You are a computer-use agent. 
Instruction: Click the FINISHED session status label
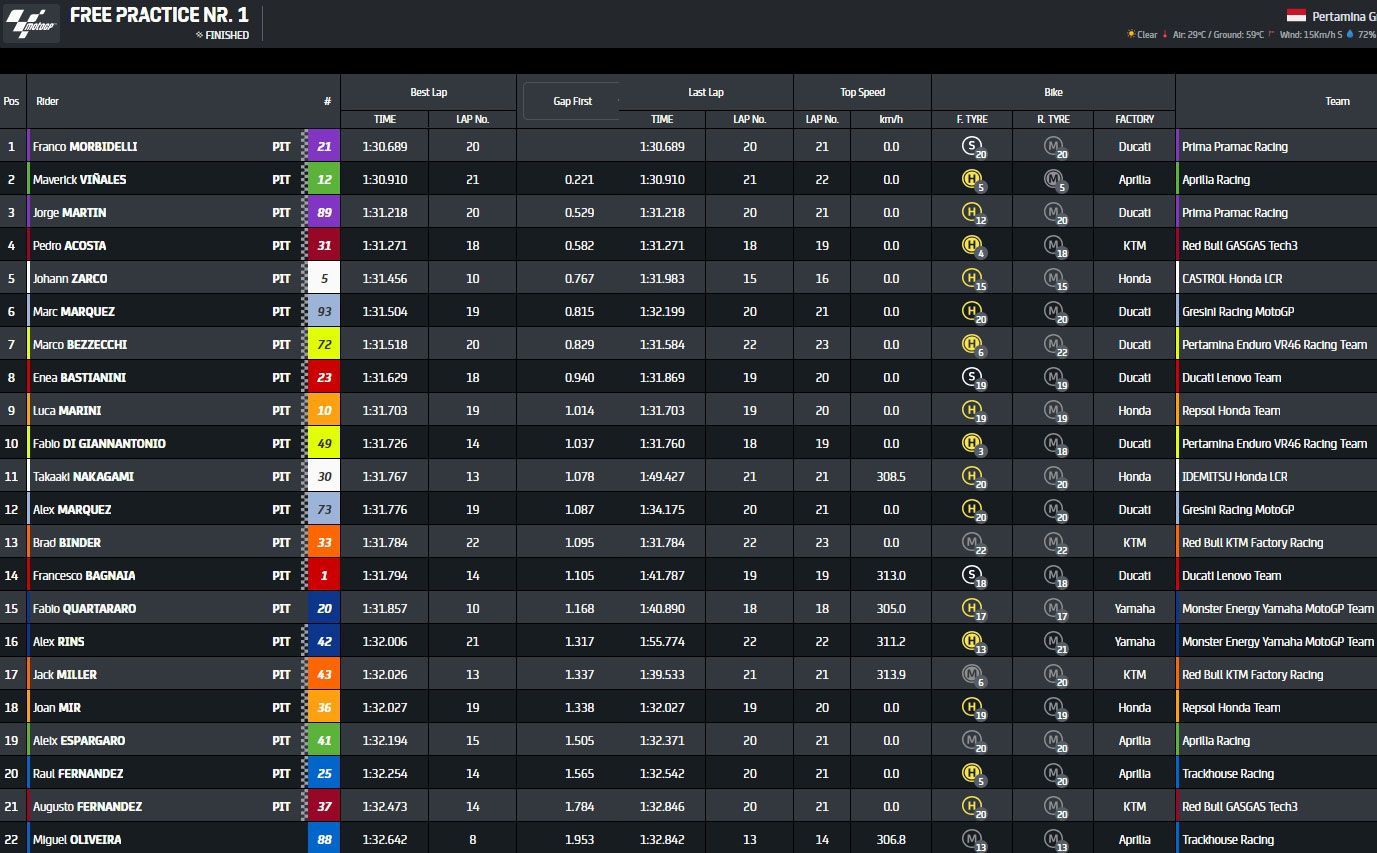coord(227,35)
